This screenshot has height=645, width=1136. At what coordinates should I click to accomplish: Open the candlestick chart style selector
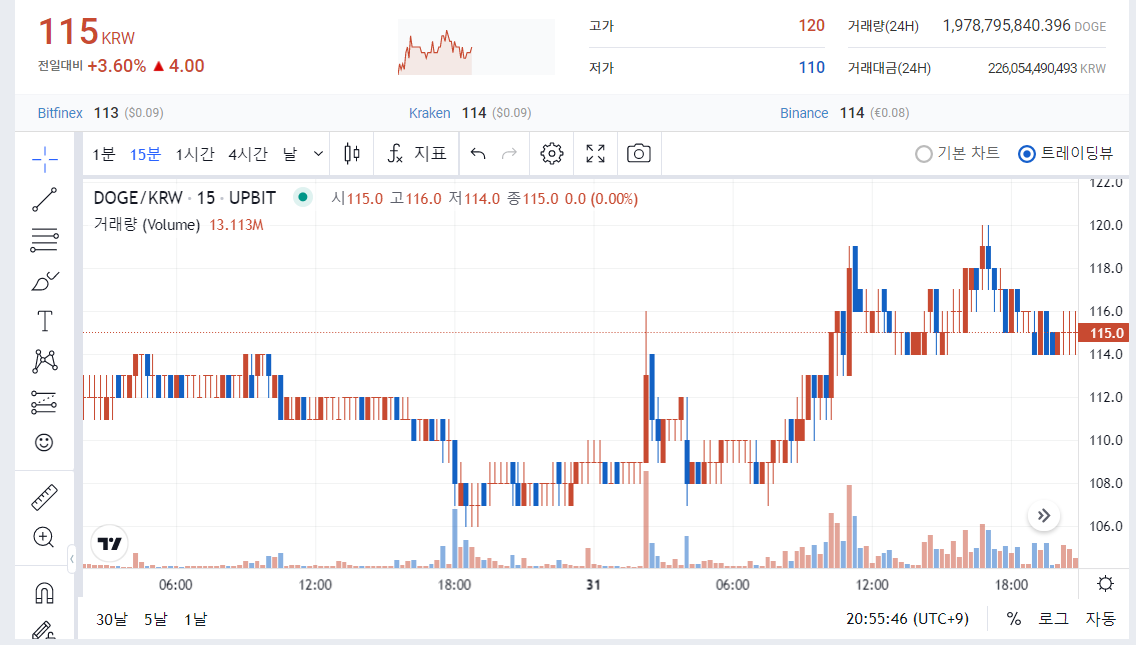point(352,154)
